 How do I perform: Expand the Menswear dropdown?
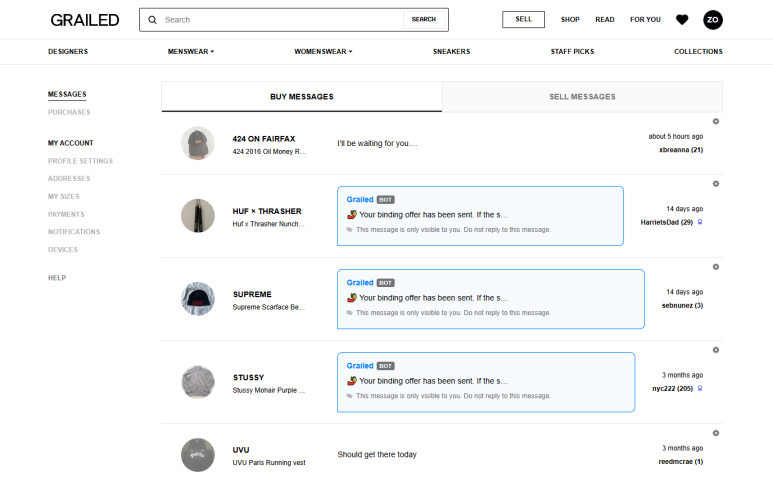[191, 51]
